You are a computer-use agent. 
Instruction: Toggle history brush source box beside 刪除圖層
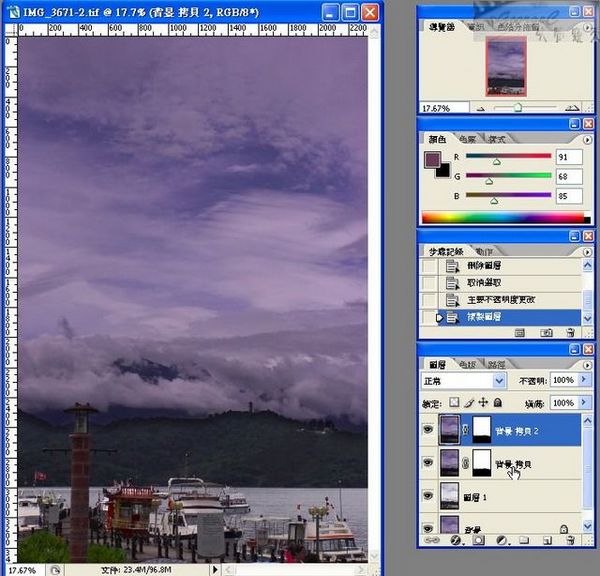coord(429,266)
